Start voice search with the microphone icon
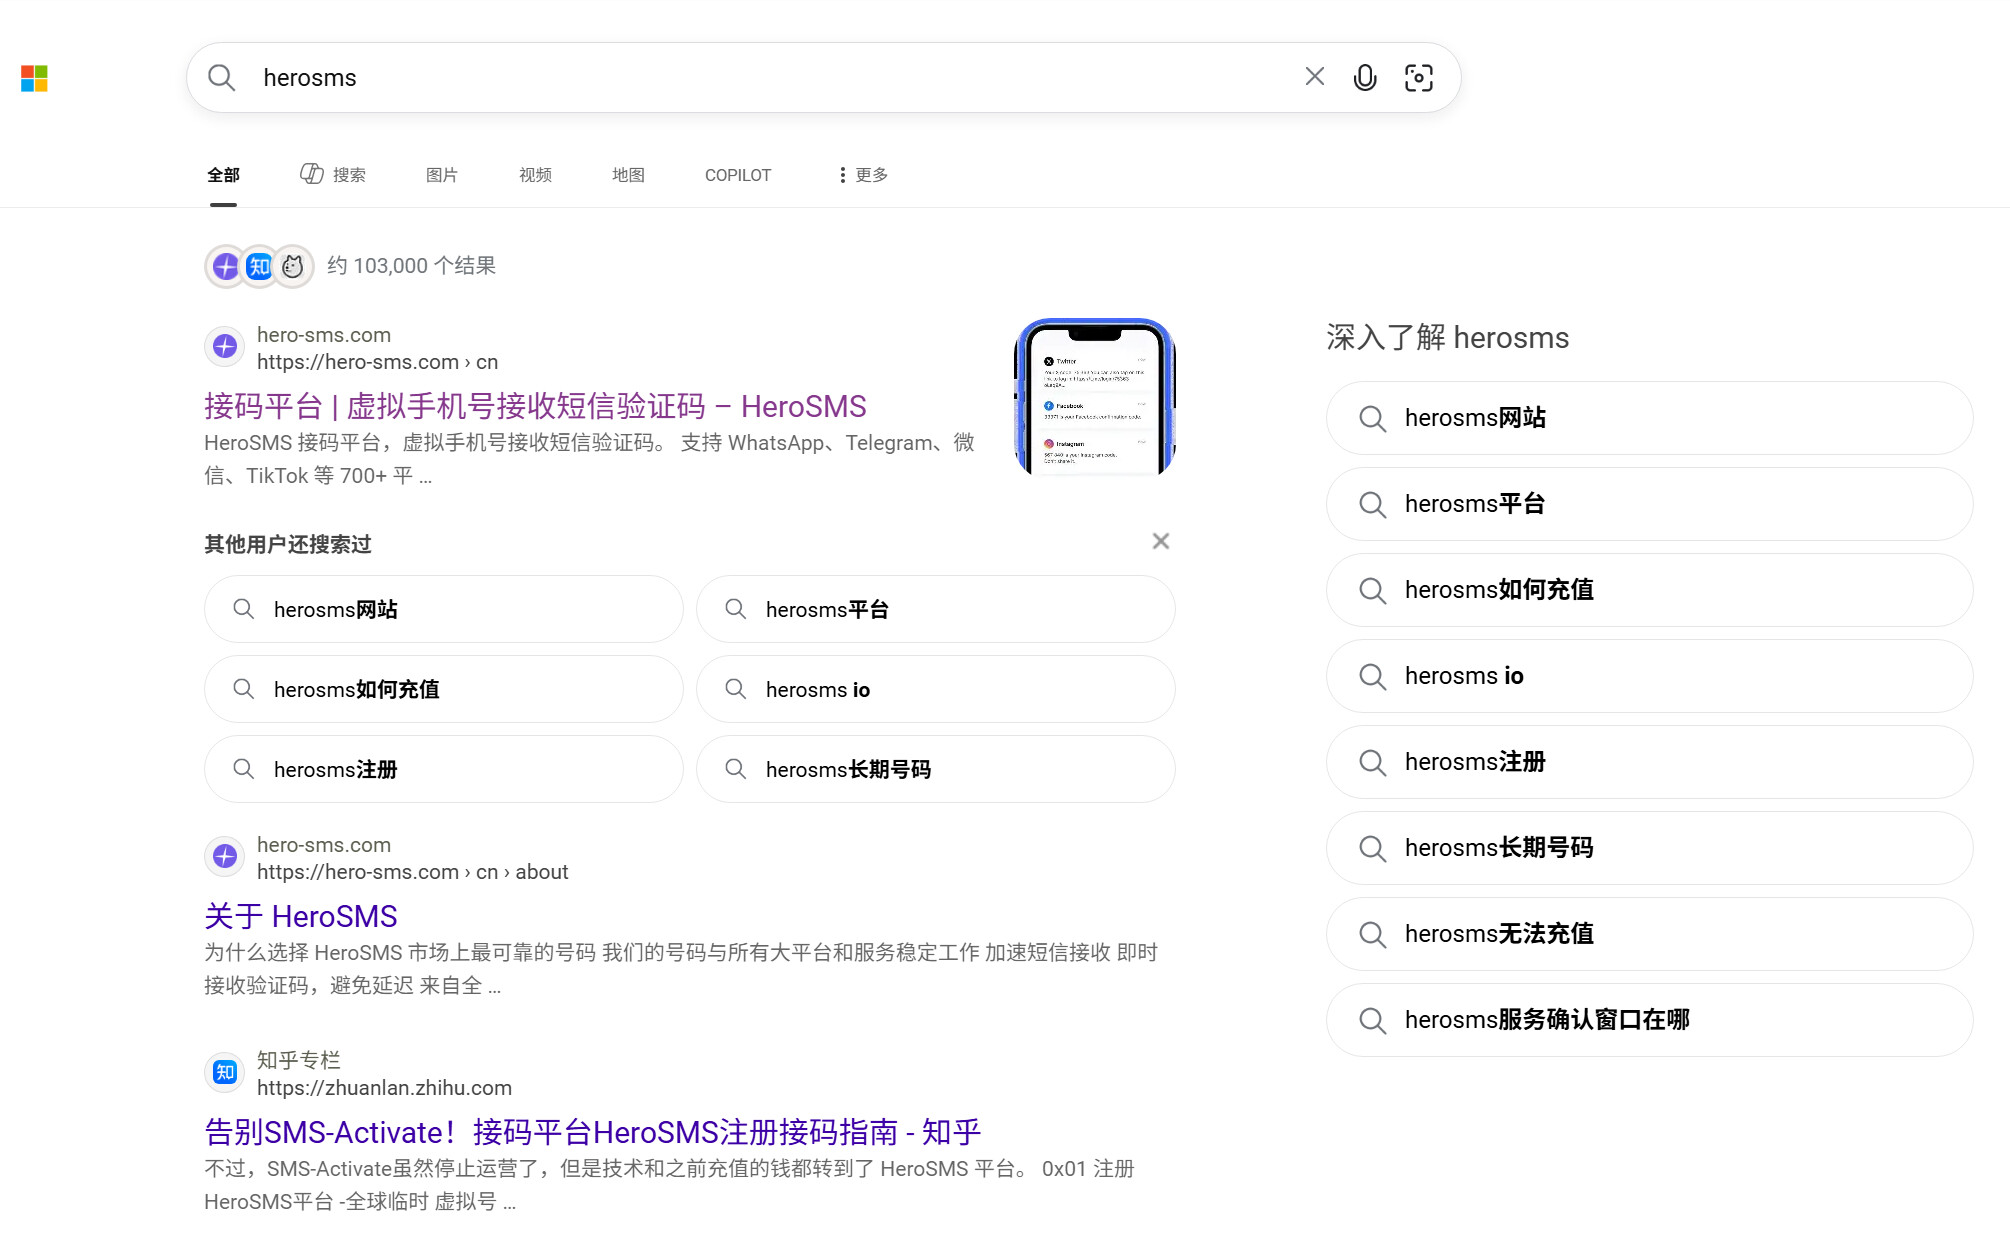2010x1254 pixels. tap(1365, 78)
